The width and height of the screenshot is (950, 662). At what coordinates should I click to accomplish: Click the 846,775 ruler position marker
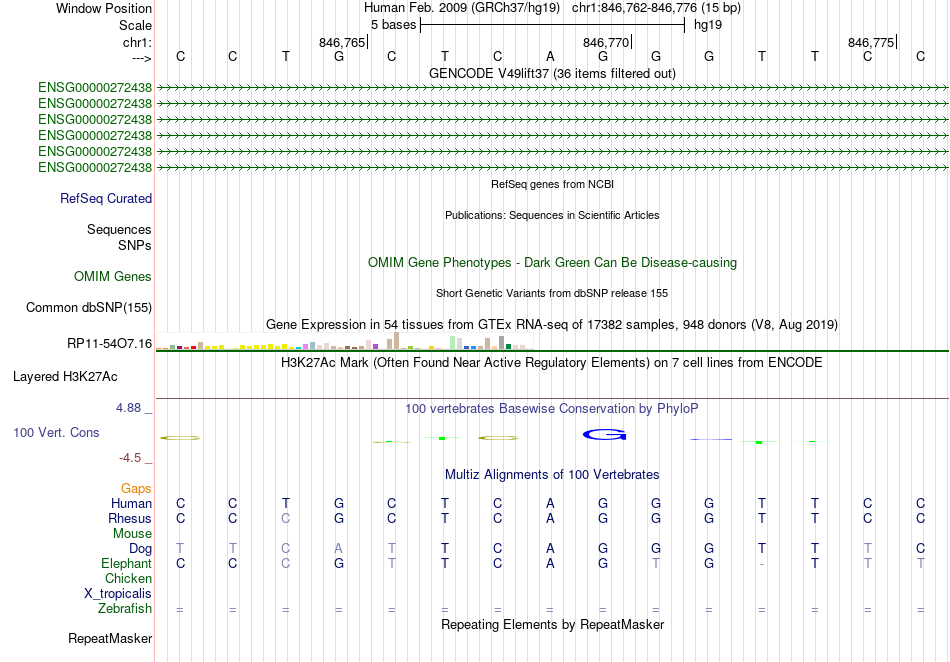[872, 42]
